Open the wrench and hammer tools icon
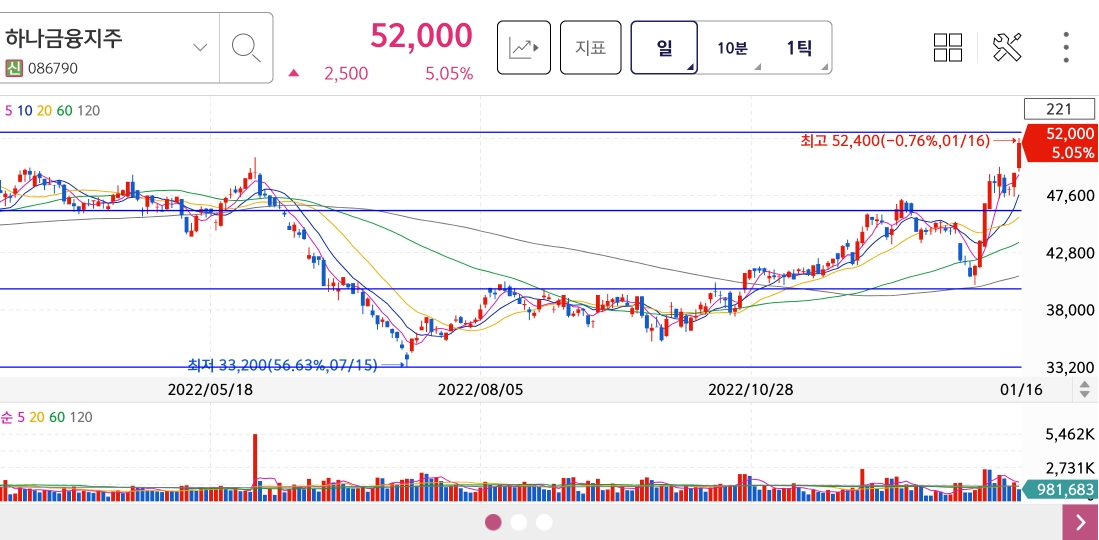The height and width of the screenshot is (540, 1099). point(1007,48)
